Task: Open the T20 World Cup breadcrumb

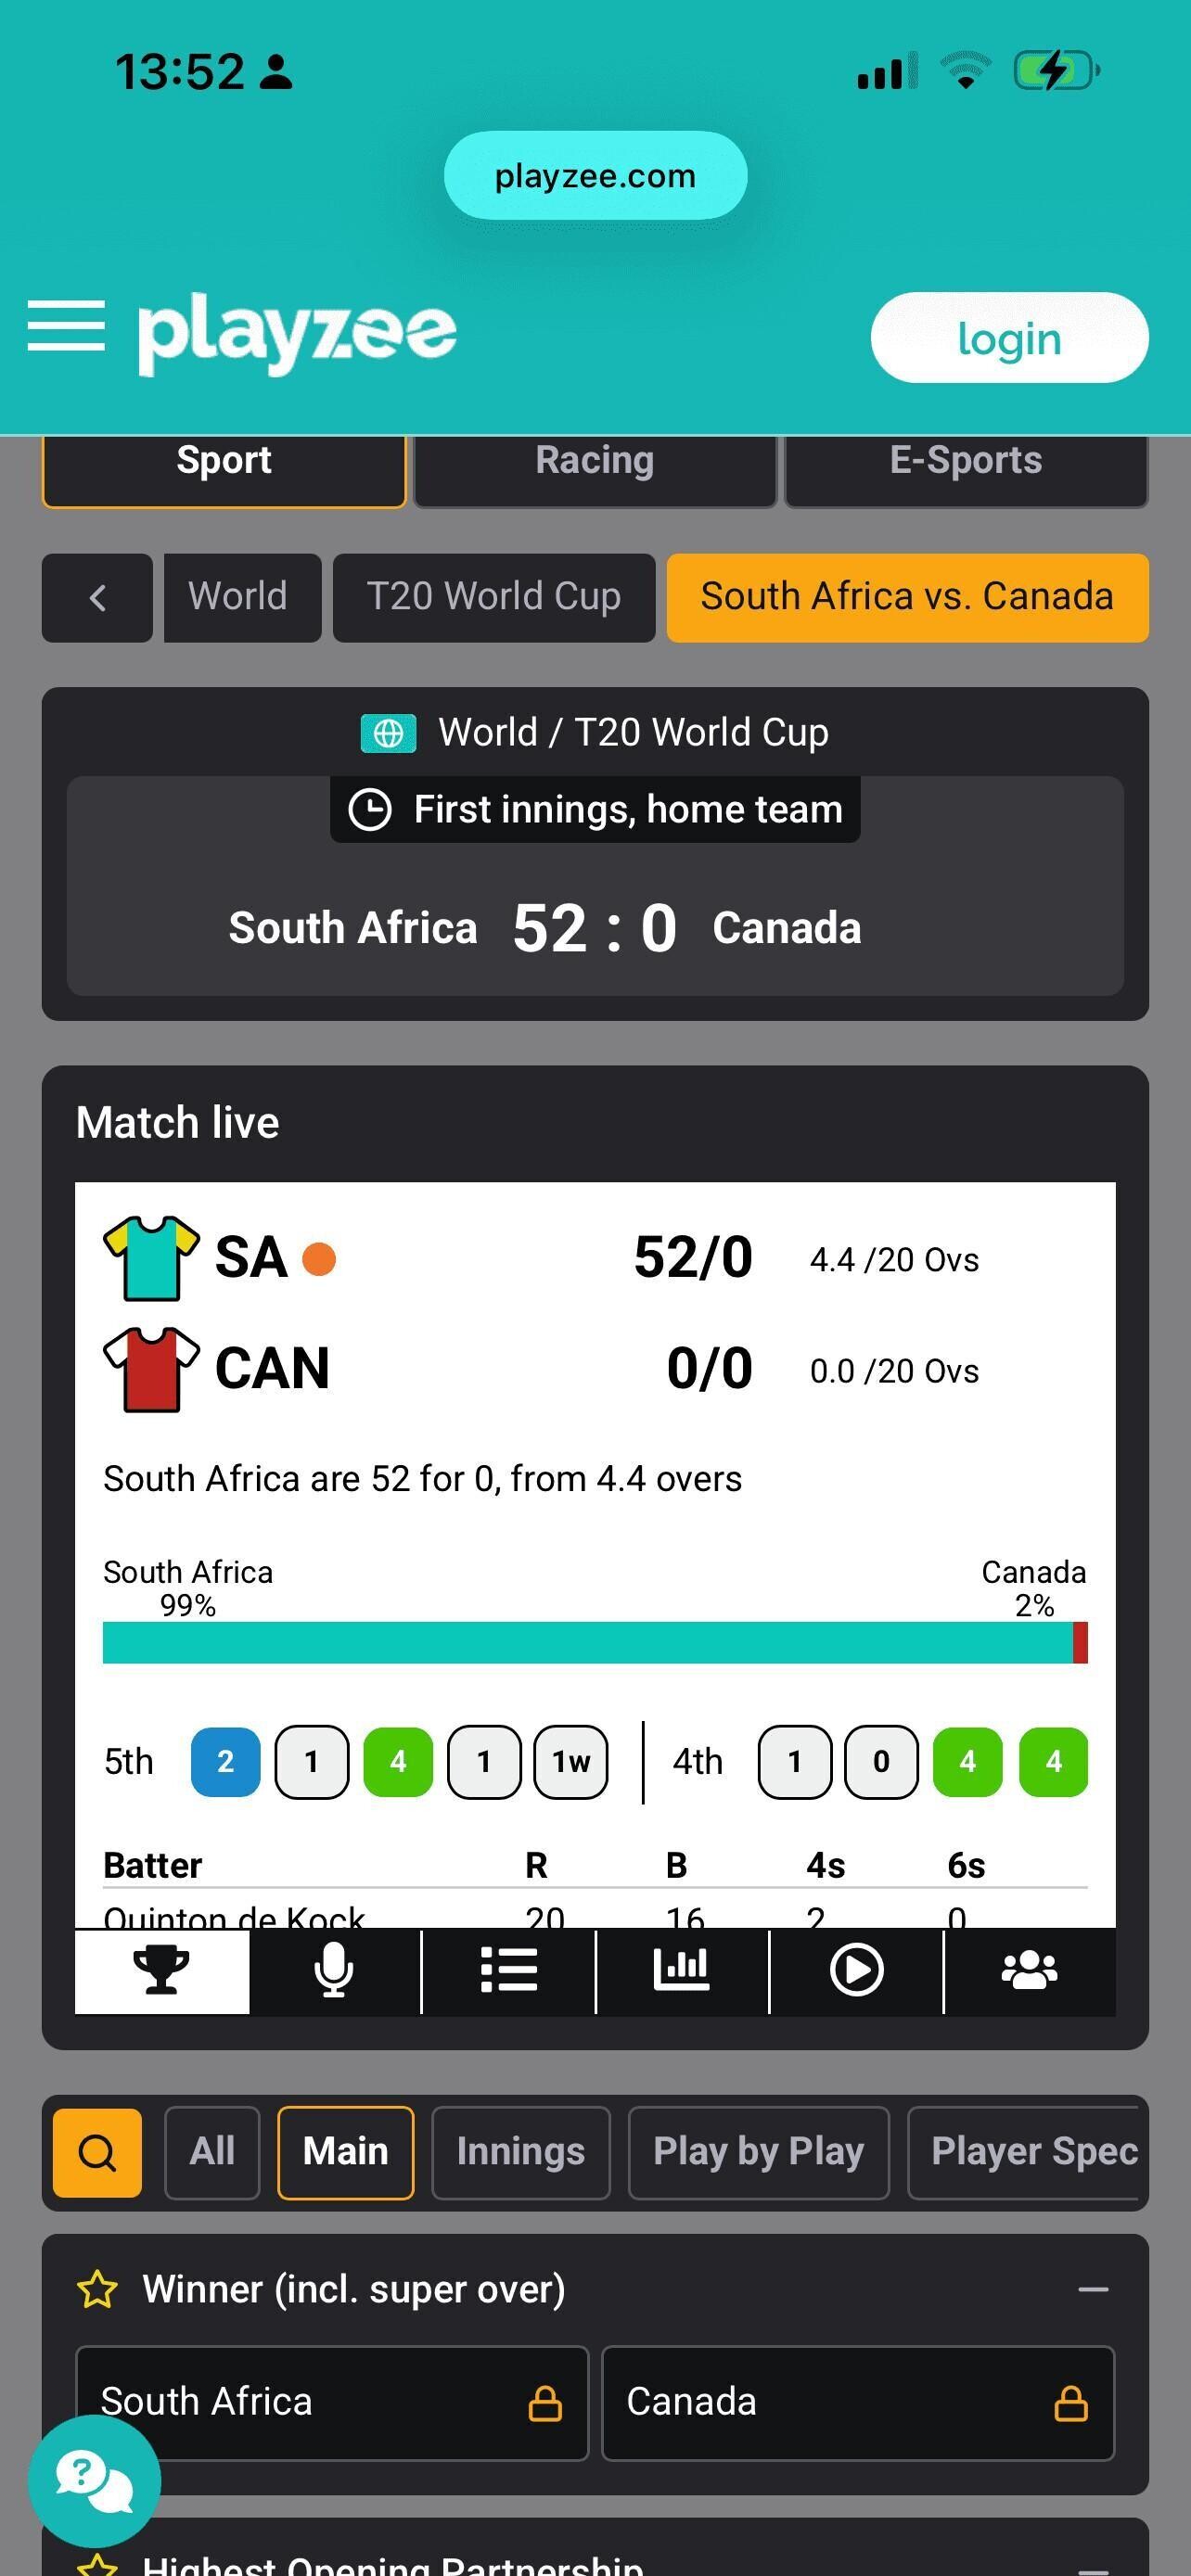Action: pos(494,598)
